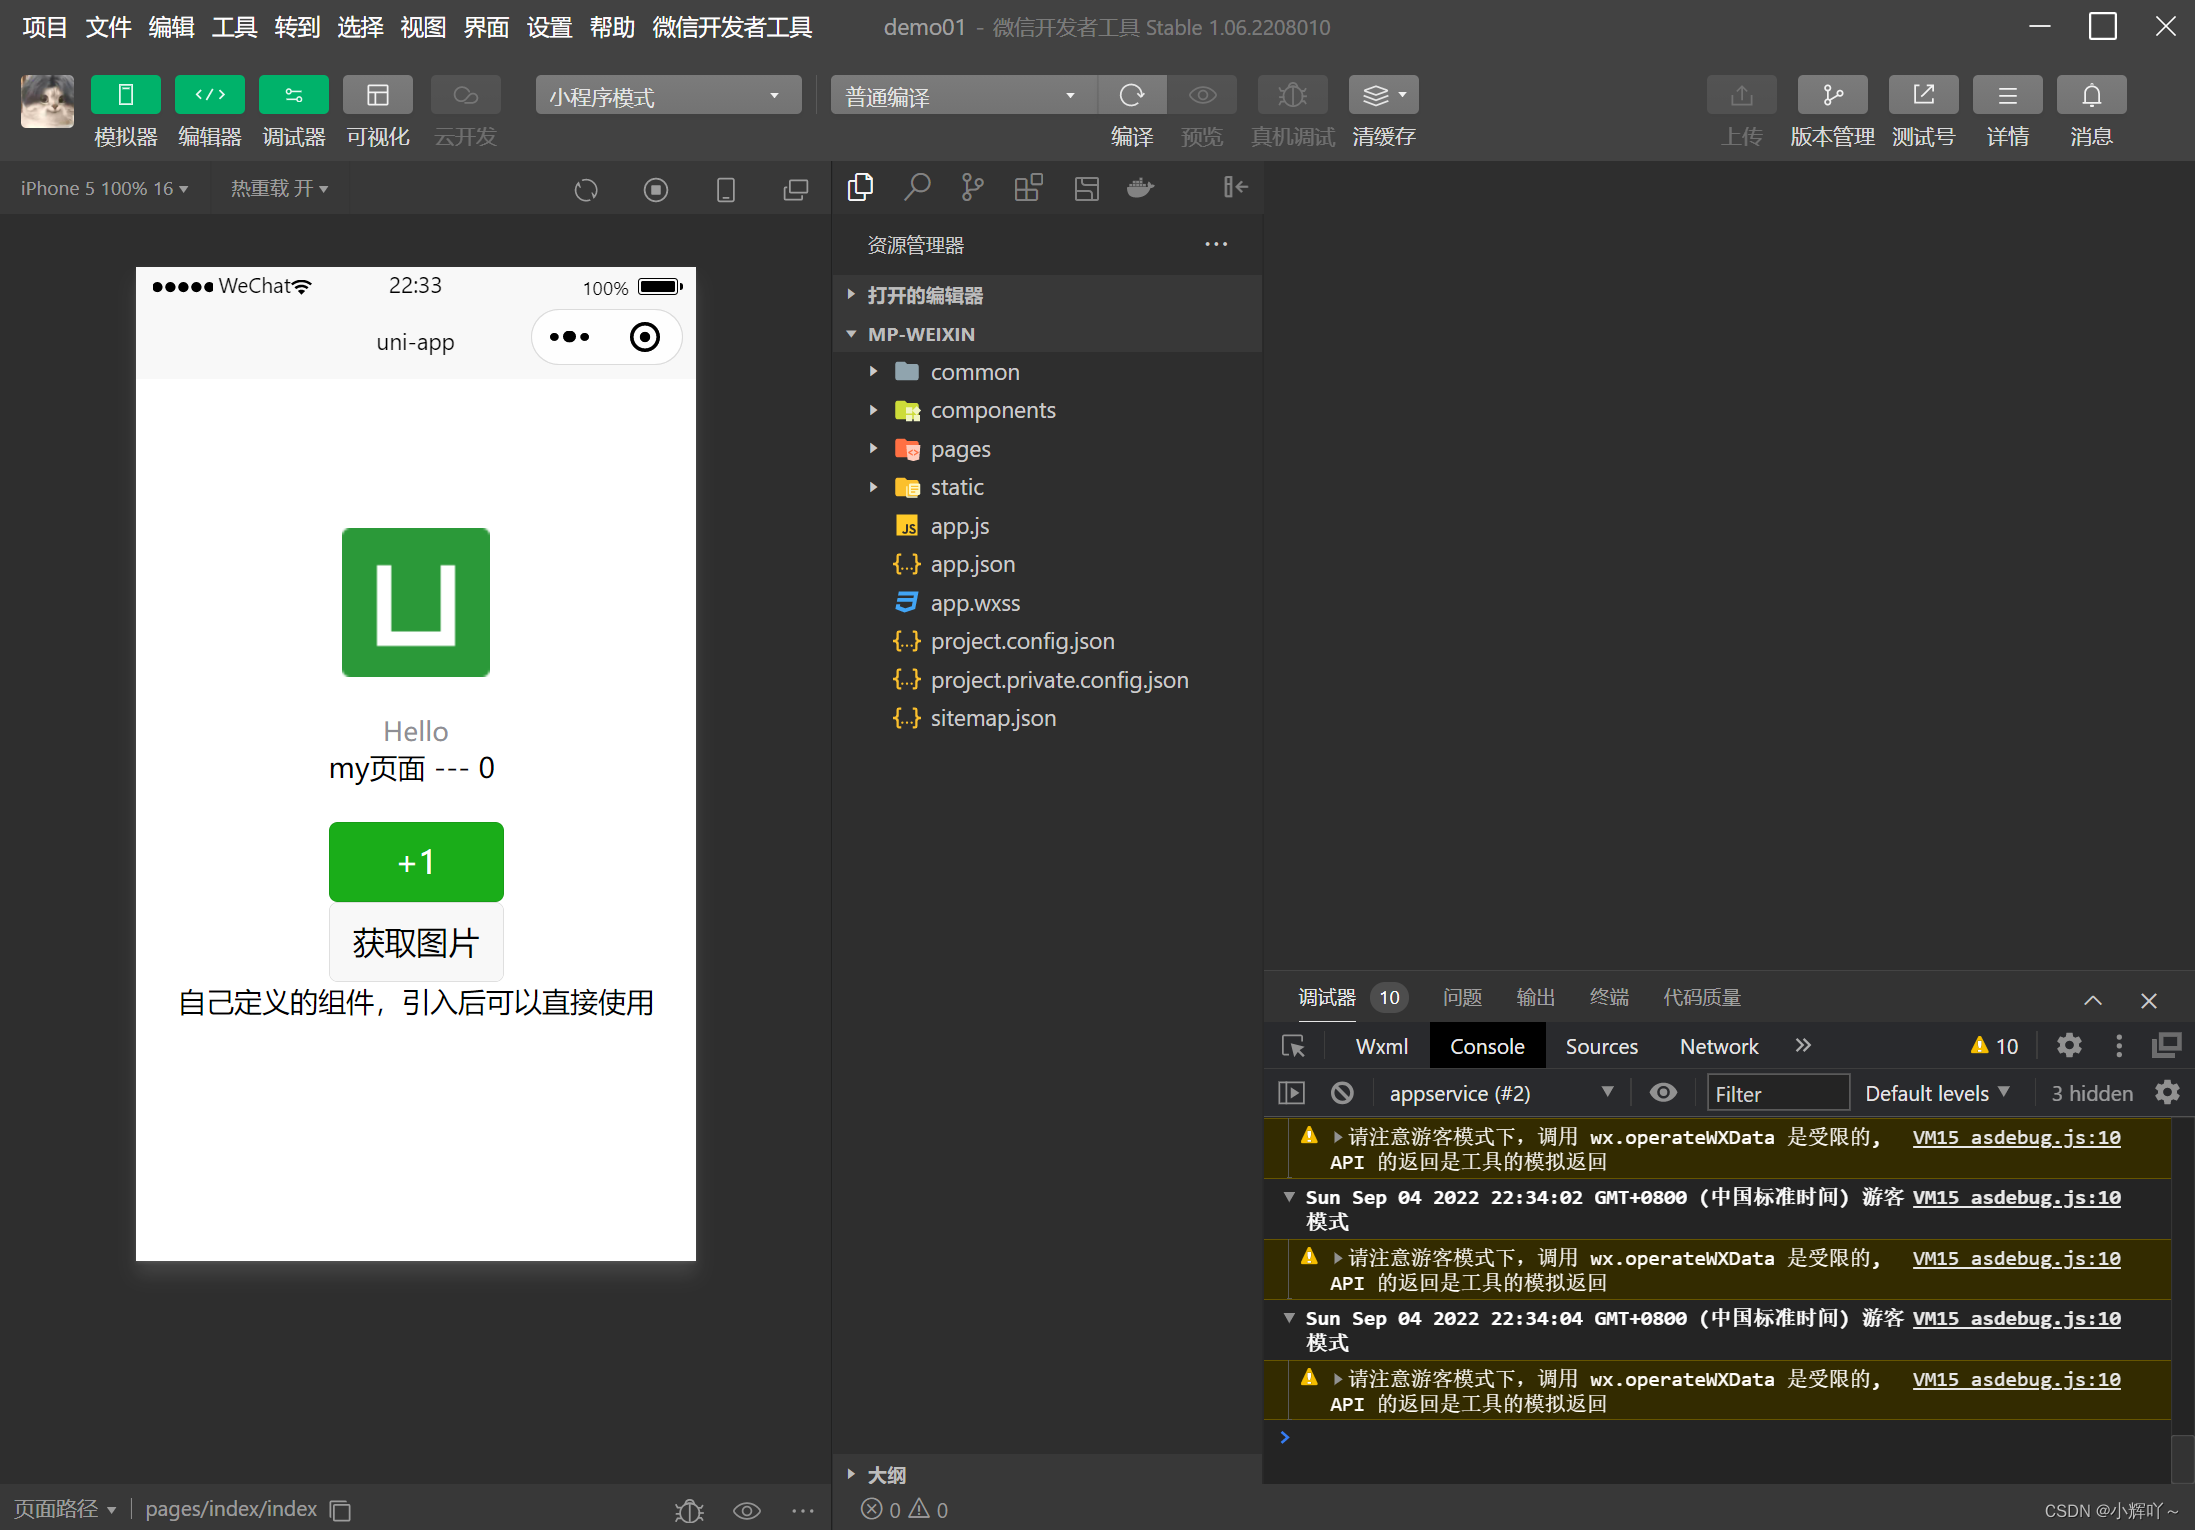Click the 编译 refresh compile icon
Image resolution: width=2195 pixels, height=1530 pixels.
[x=1132, y=95]
